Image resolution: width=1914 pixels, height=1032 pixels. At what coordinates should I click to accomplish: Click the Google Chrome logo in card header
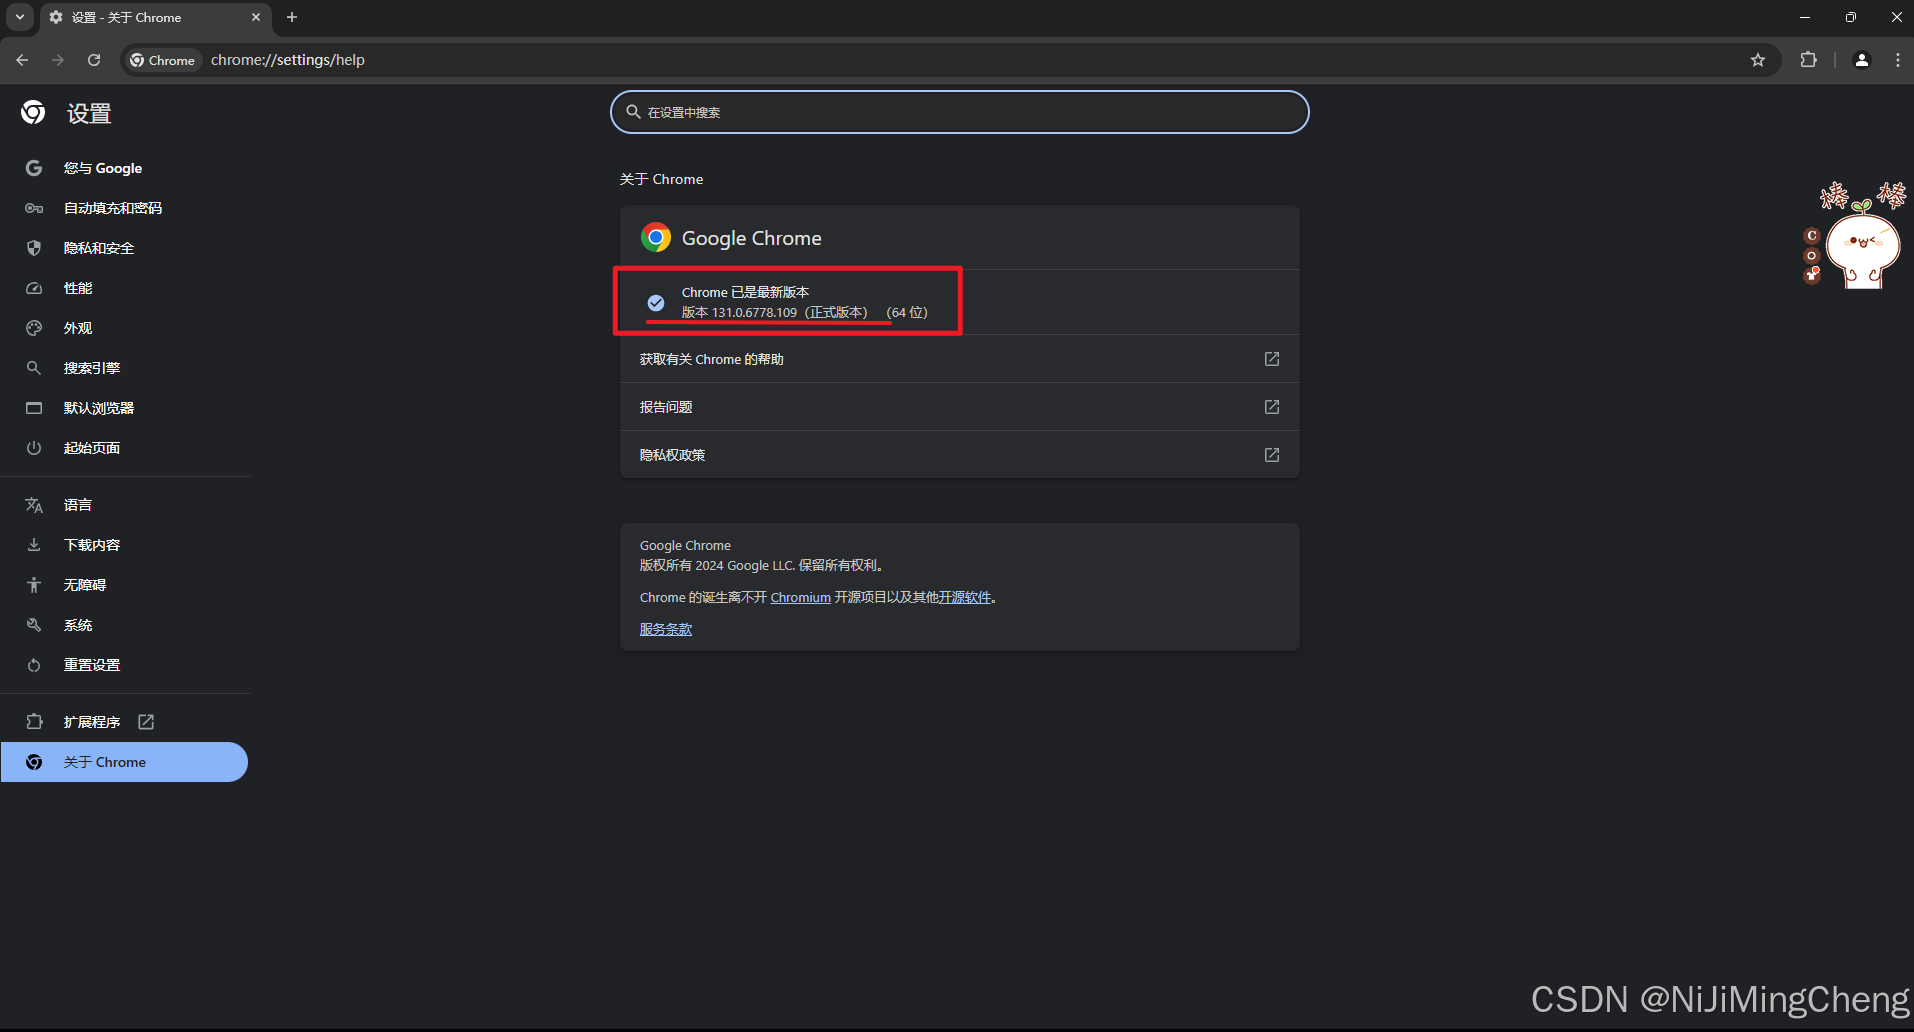click(x=656, y=238)
